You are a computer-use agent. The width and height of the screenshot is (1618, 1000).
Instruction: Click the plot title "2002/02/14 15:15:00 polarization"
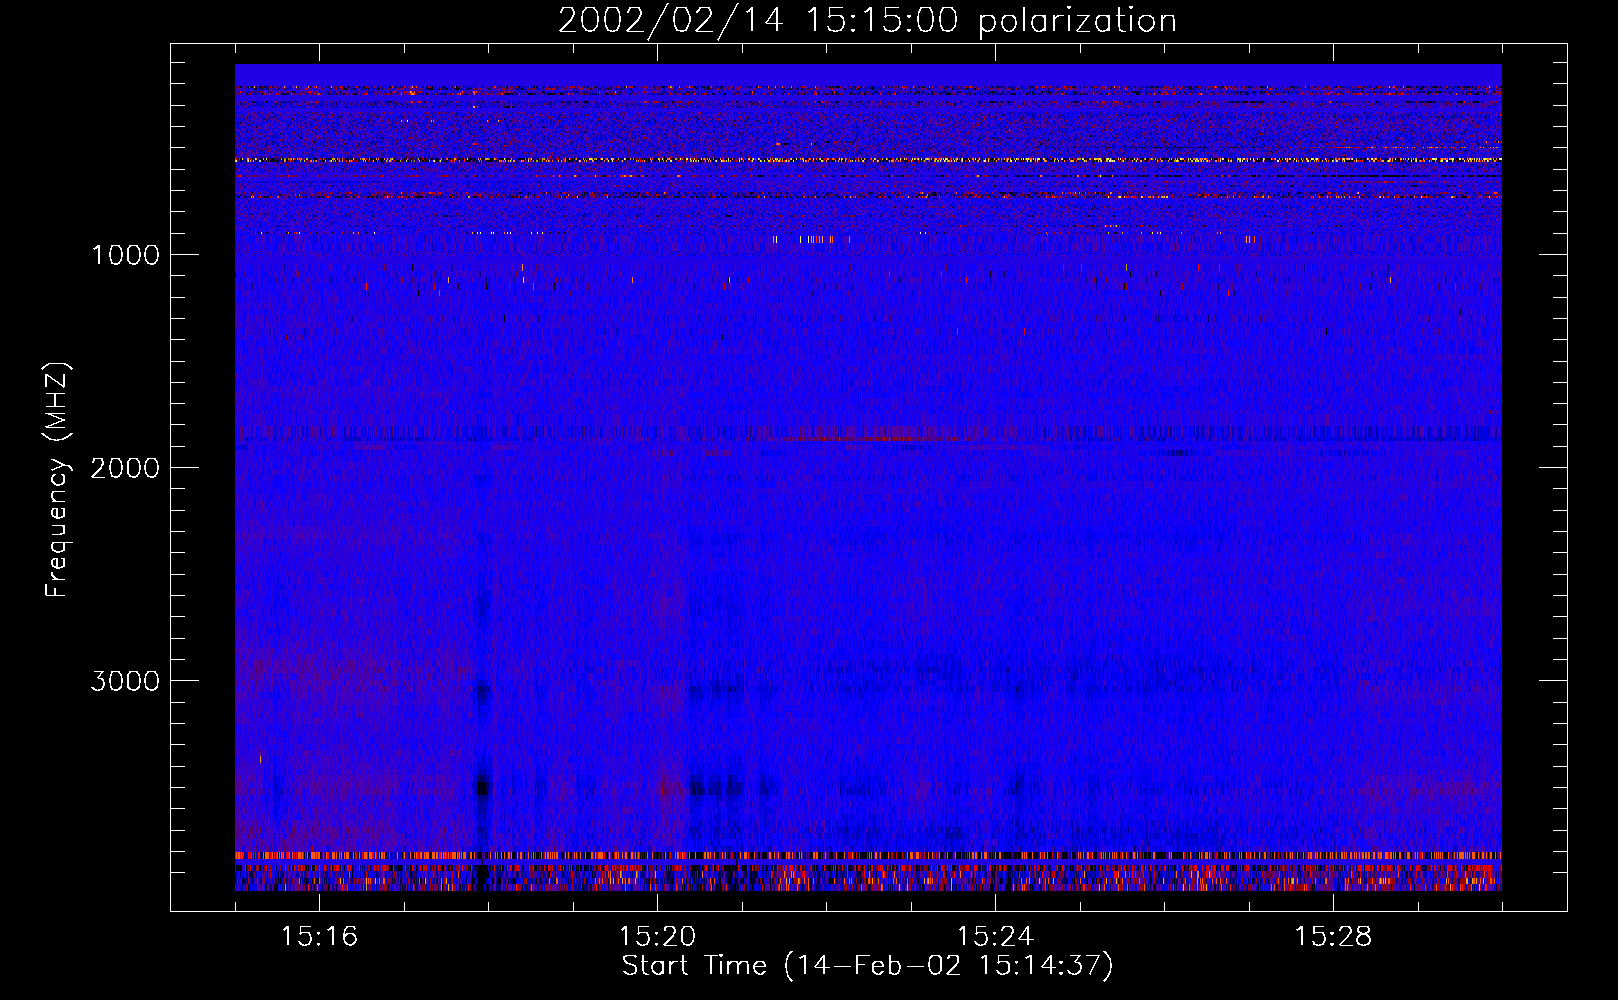click(867, 21)
